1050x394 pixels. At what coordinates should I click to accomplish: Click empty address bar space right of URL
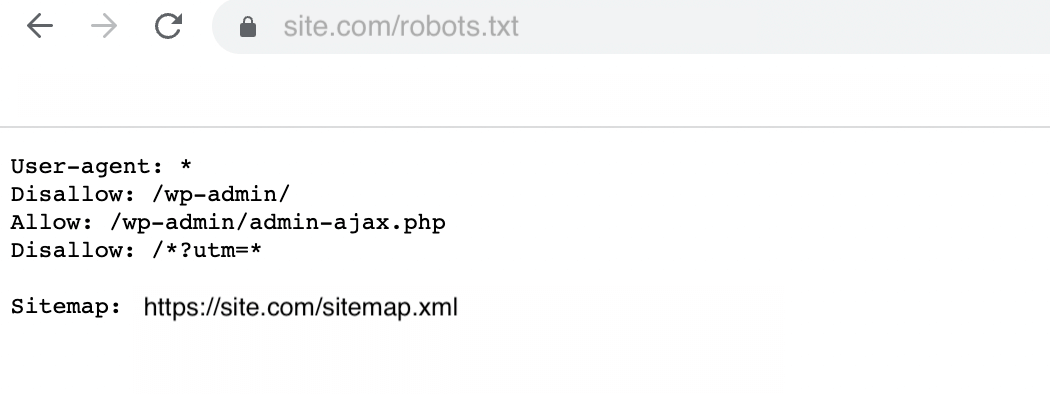click(783, 27)
